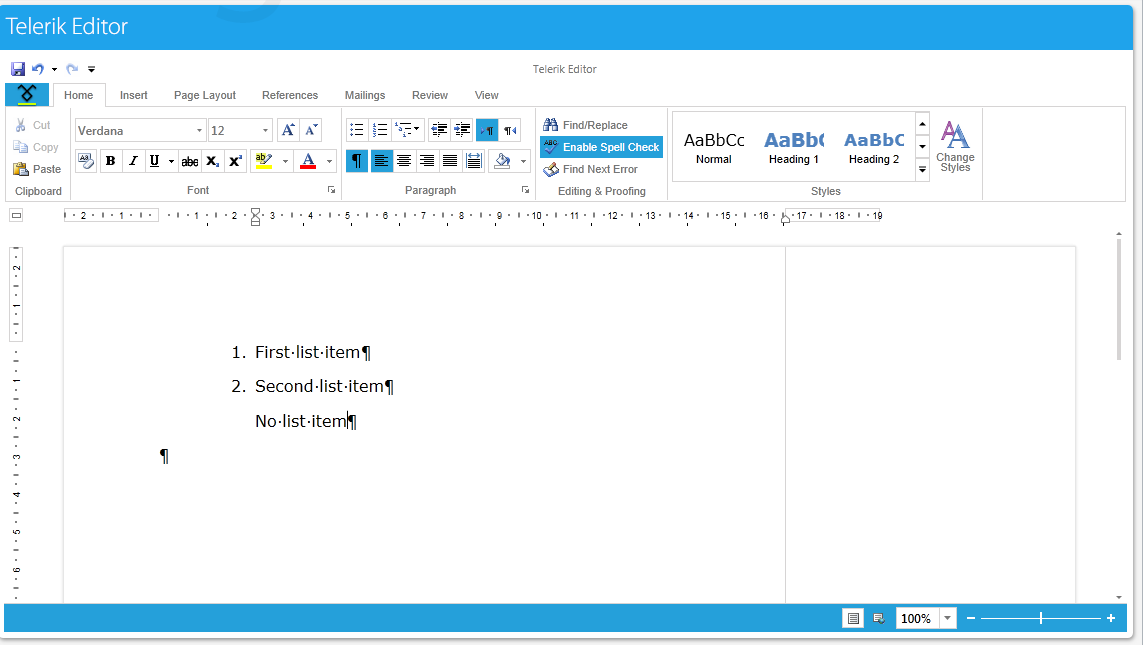Click the web layout view icon

(x=879, y=619)
